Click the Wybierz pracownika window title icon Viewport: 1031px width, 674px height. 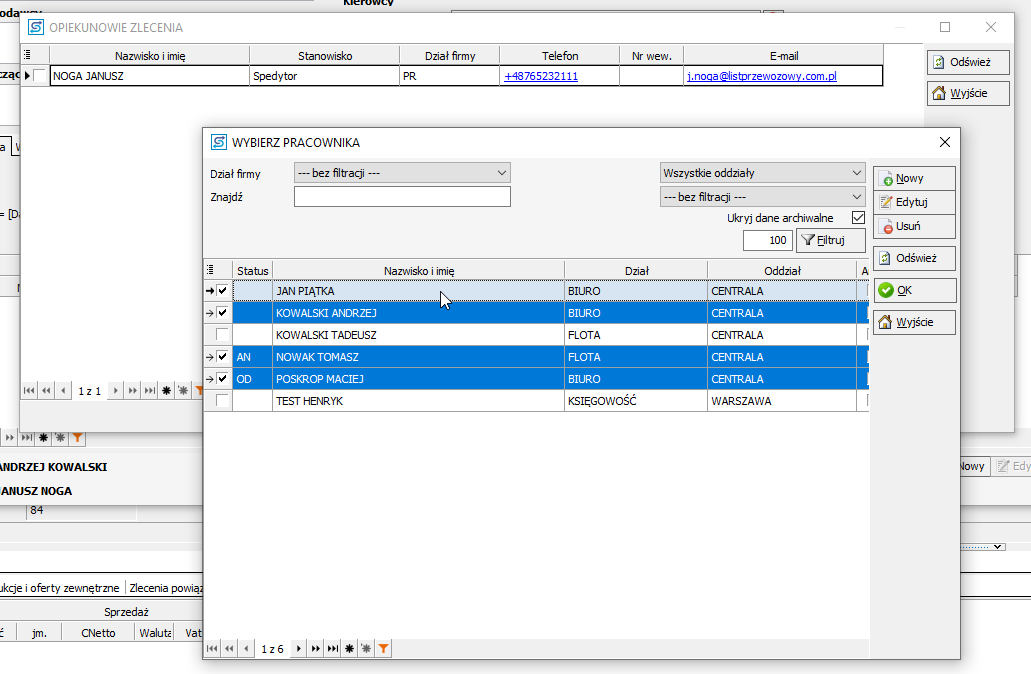click(218, 142)
